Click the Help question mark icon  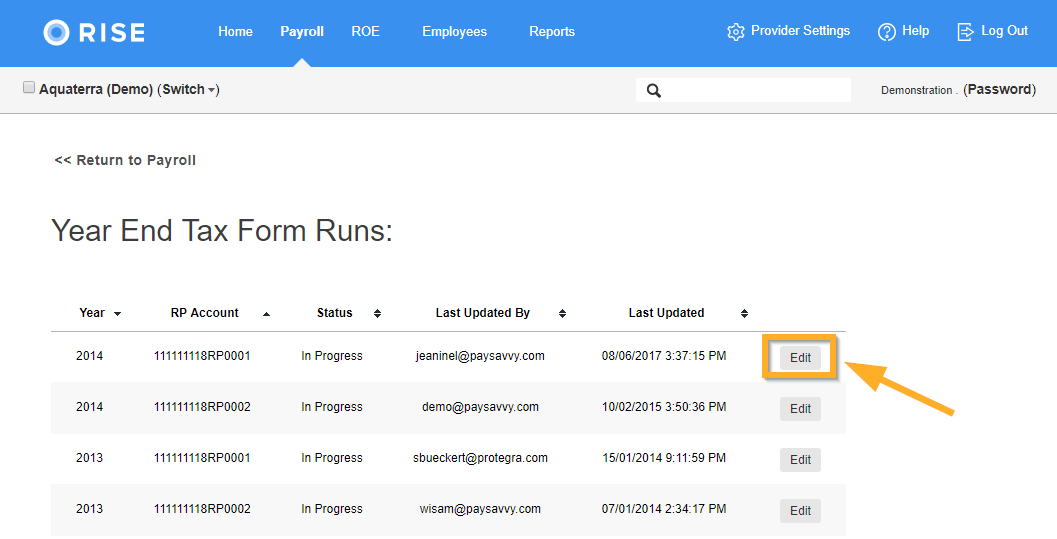[886, 32]
